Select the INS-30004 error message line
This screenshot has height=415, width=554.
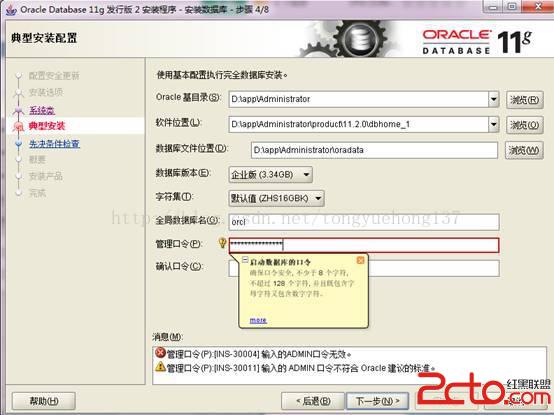tap(259, 354)
